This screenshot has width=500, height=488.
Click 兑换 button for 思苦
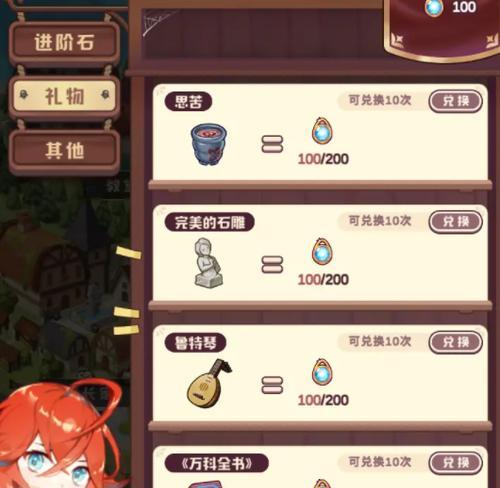455,101
